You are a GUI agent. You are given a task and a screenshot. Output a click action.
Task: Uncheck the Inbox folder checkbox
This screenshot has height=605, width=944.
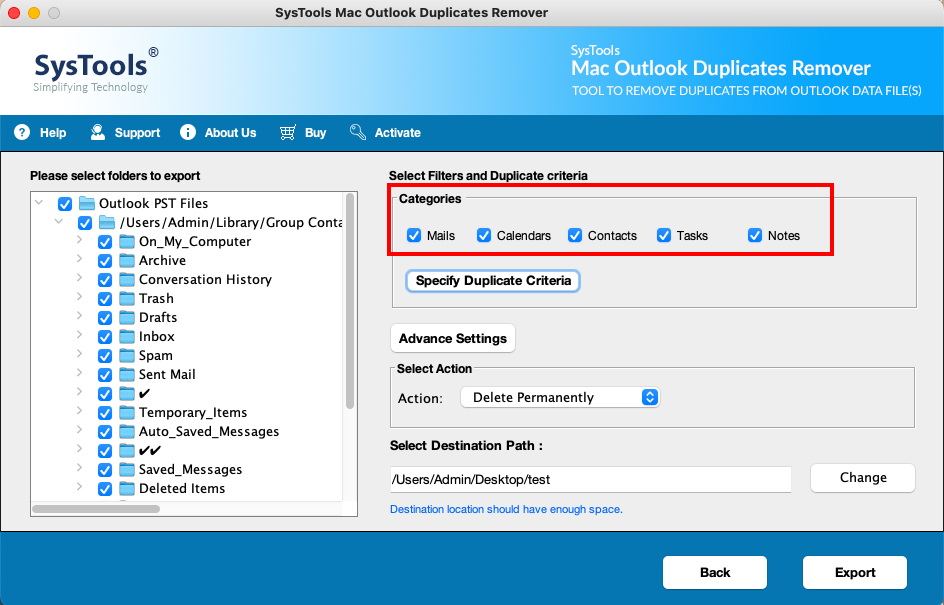click(105, 337)
